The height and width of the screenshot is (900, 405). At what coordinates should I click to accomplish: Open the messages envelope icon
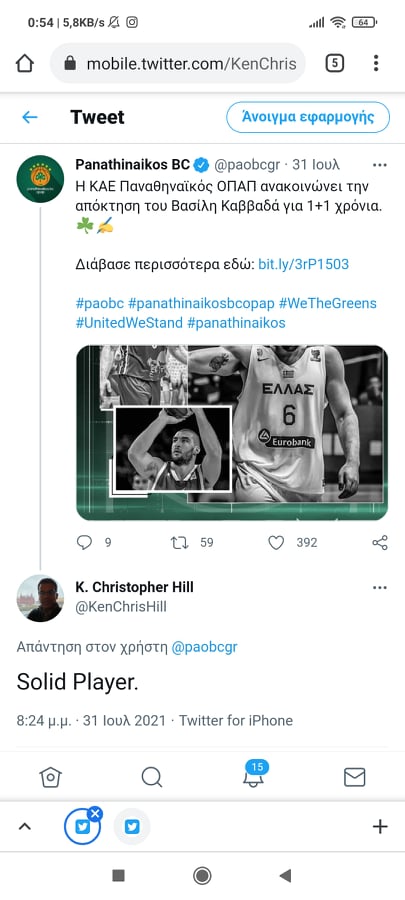tap(355, 777)
